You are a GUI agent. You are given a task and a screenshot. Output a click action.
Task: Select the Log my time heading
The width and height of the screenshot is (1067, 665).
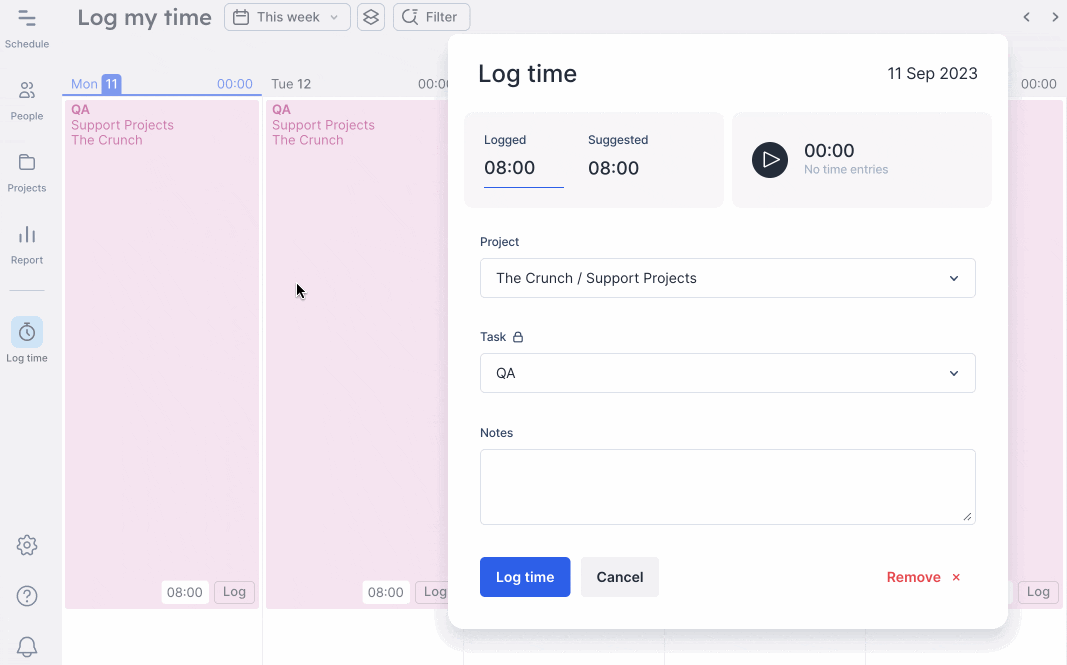pos(143,16)
